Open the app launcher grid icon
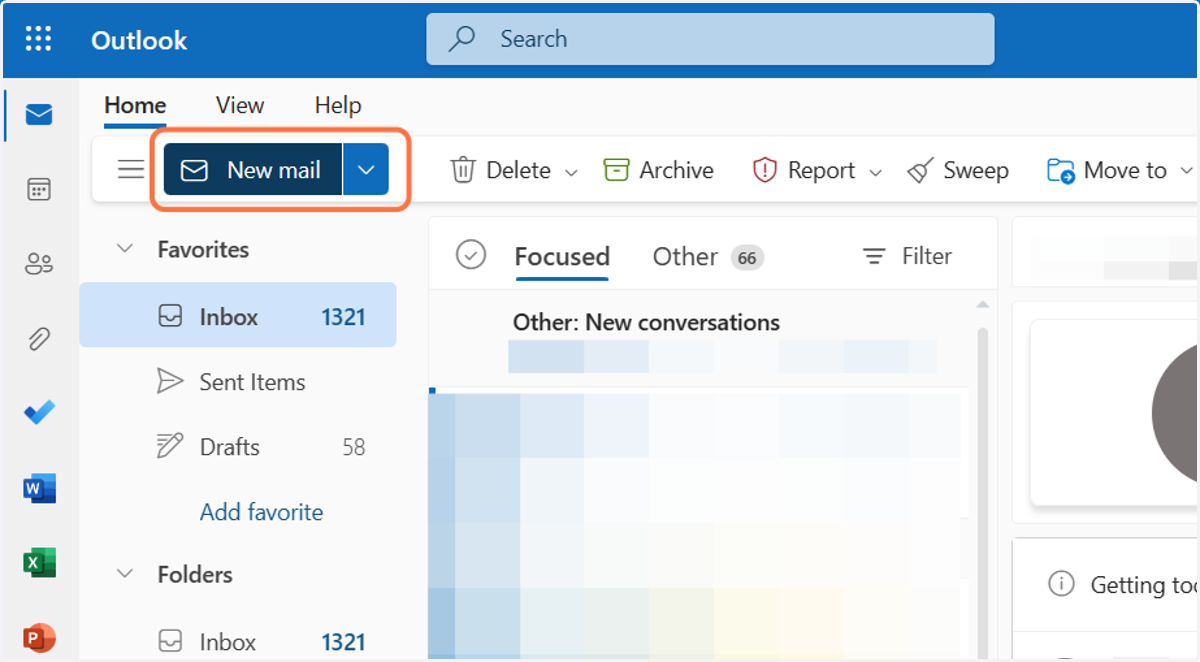The width and height of the screenshot is (1200, 662). click(38, 39)
